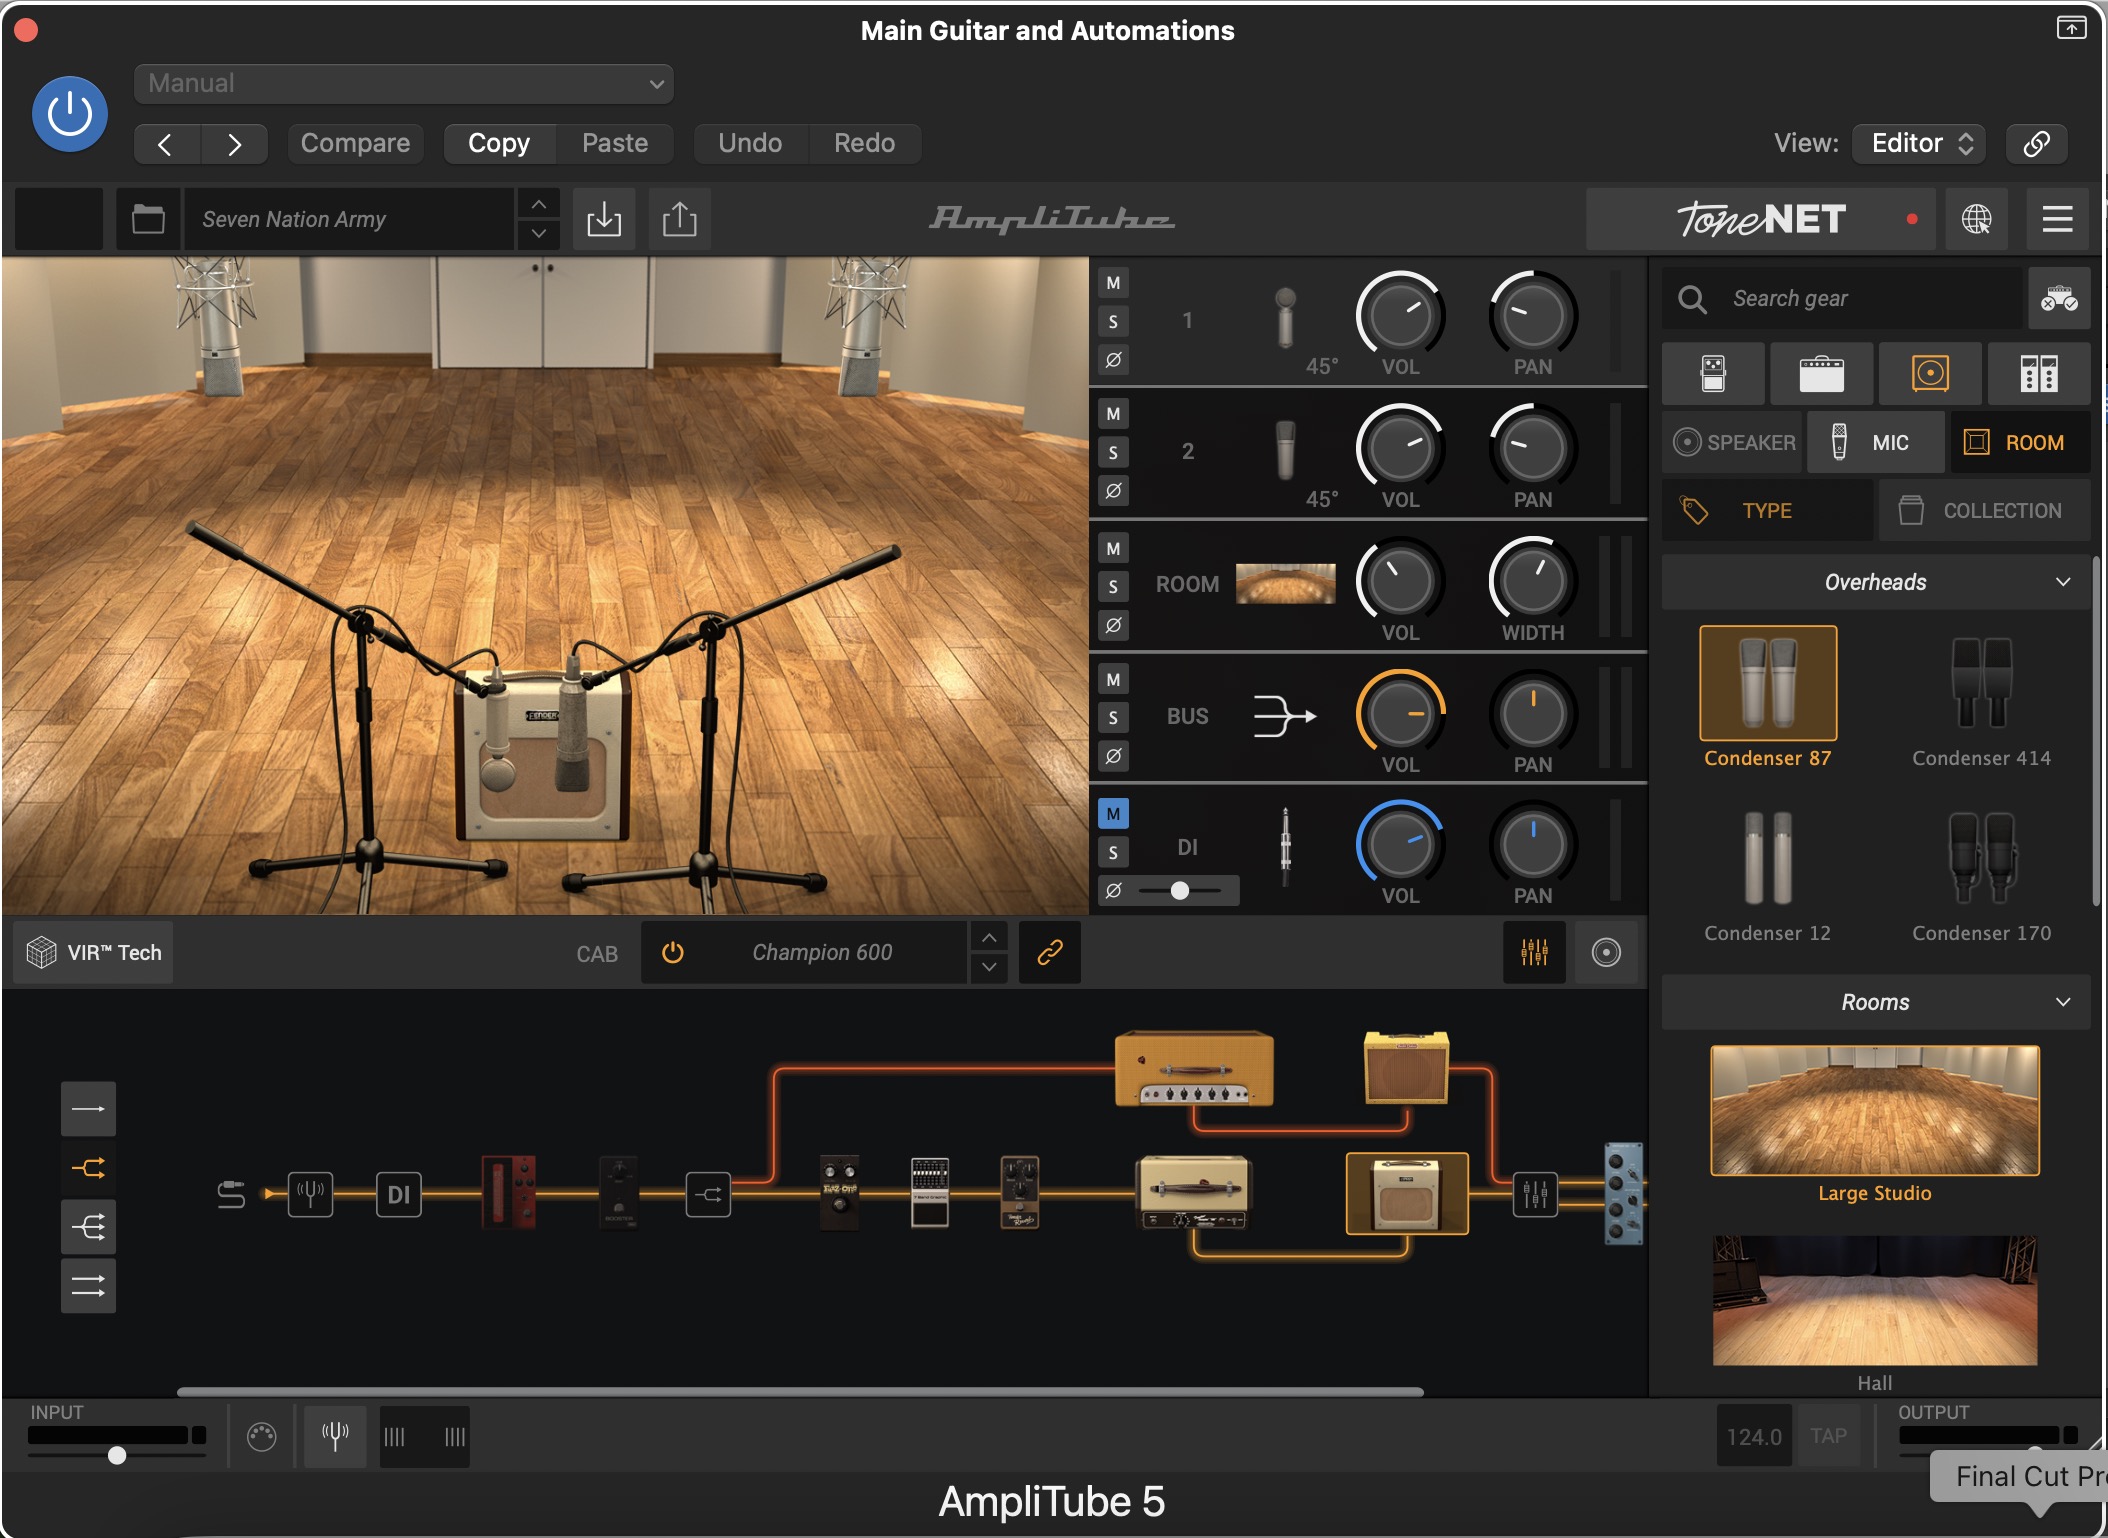Export preset with share icon
Image resolution: width=2108 pixels, height=1538 pixels.
tap(679, 218)
